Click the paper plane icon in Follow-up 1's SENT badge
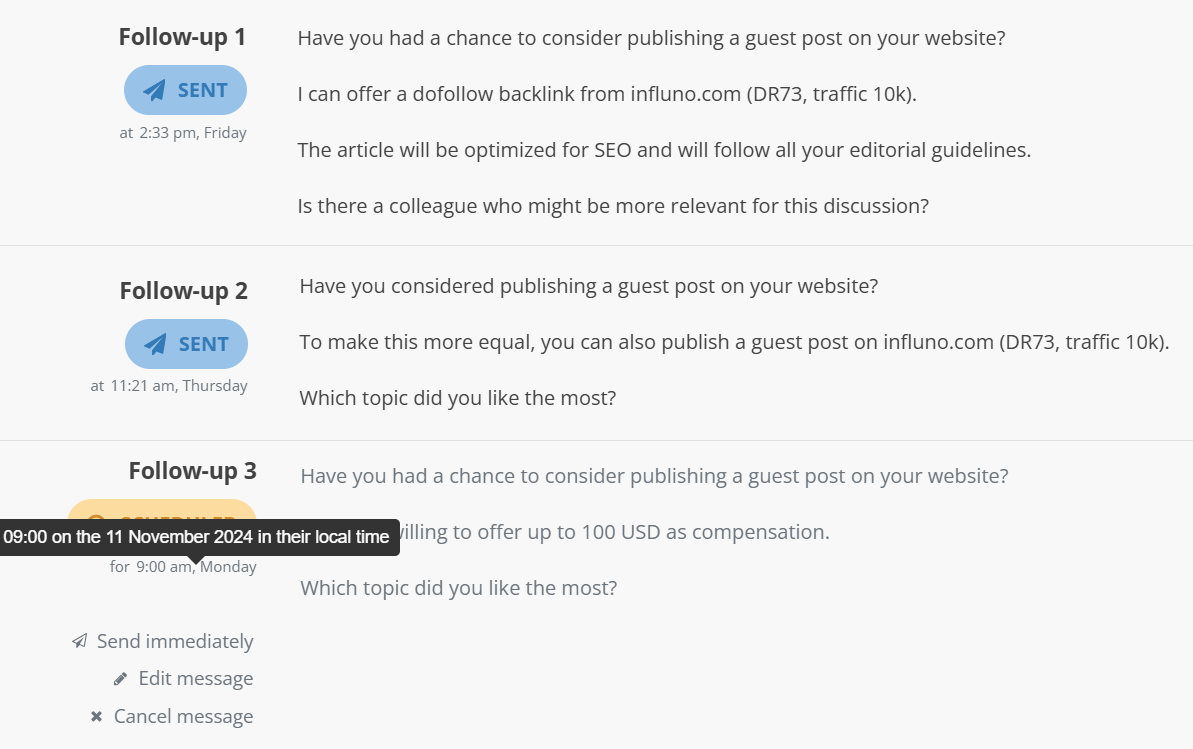Viewport: 1193px width, 749px height. pyautogui.click(x=154, y=91)
